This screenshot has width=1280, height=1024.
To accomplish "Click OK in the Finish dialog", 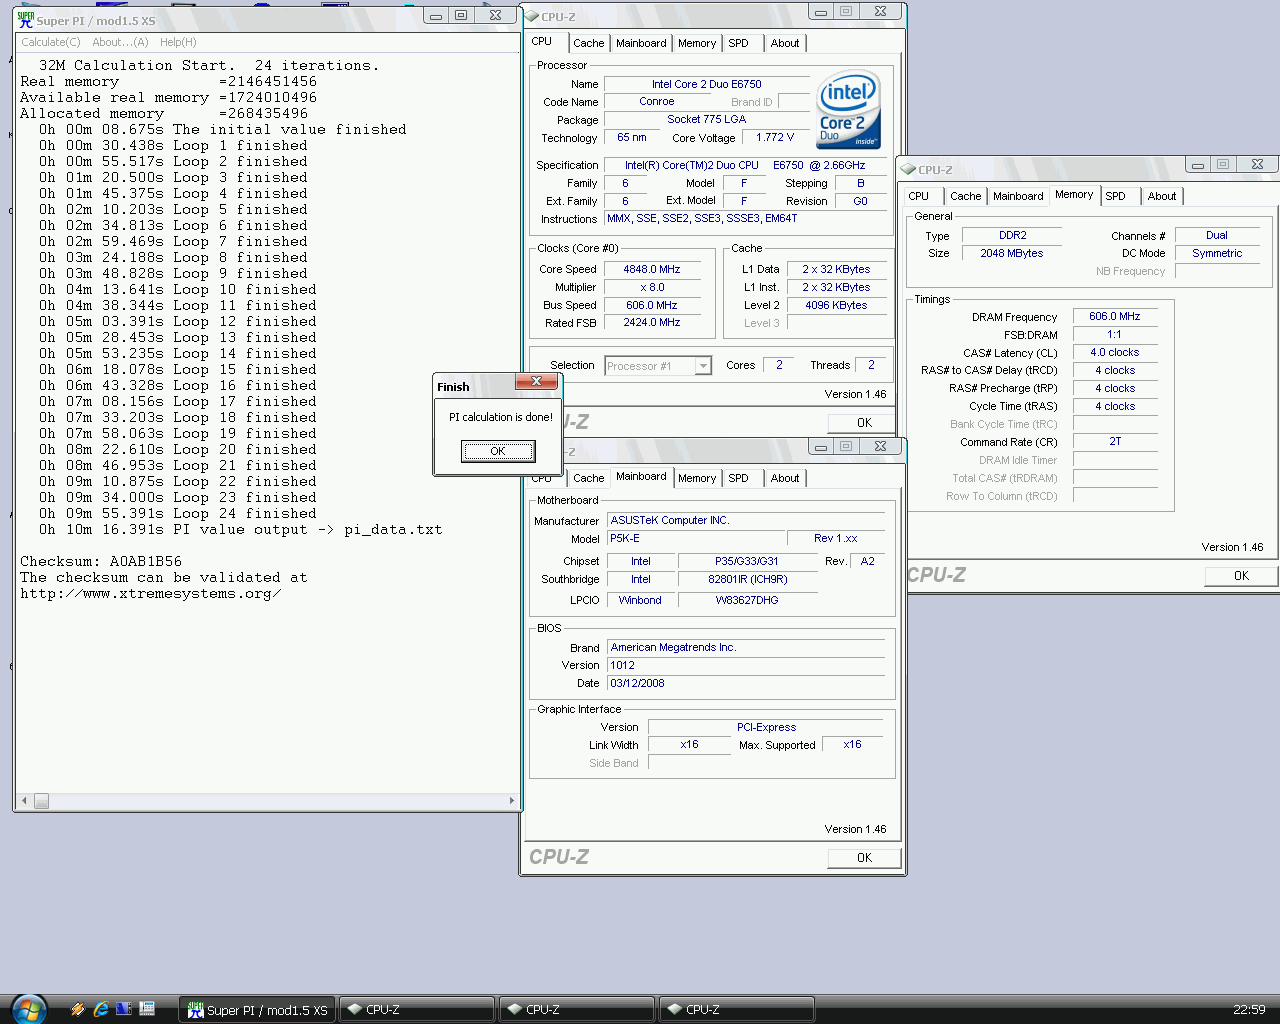I will (x=498, y=451).
